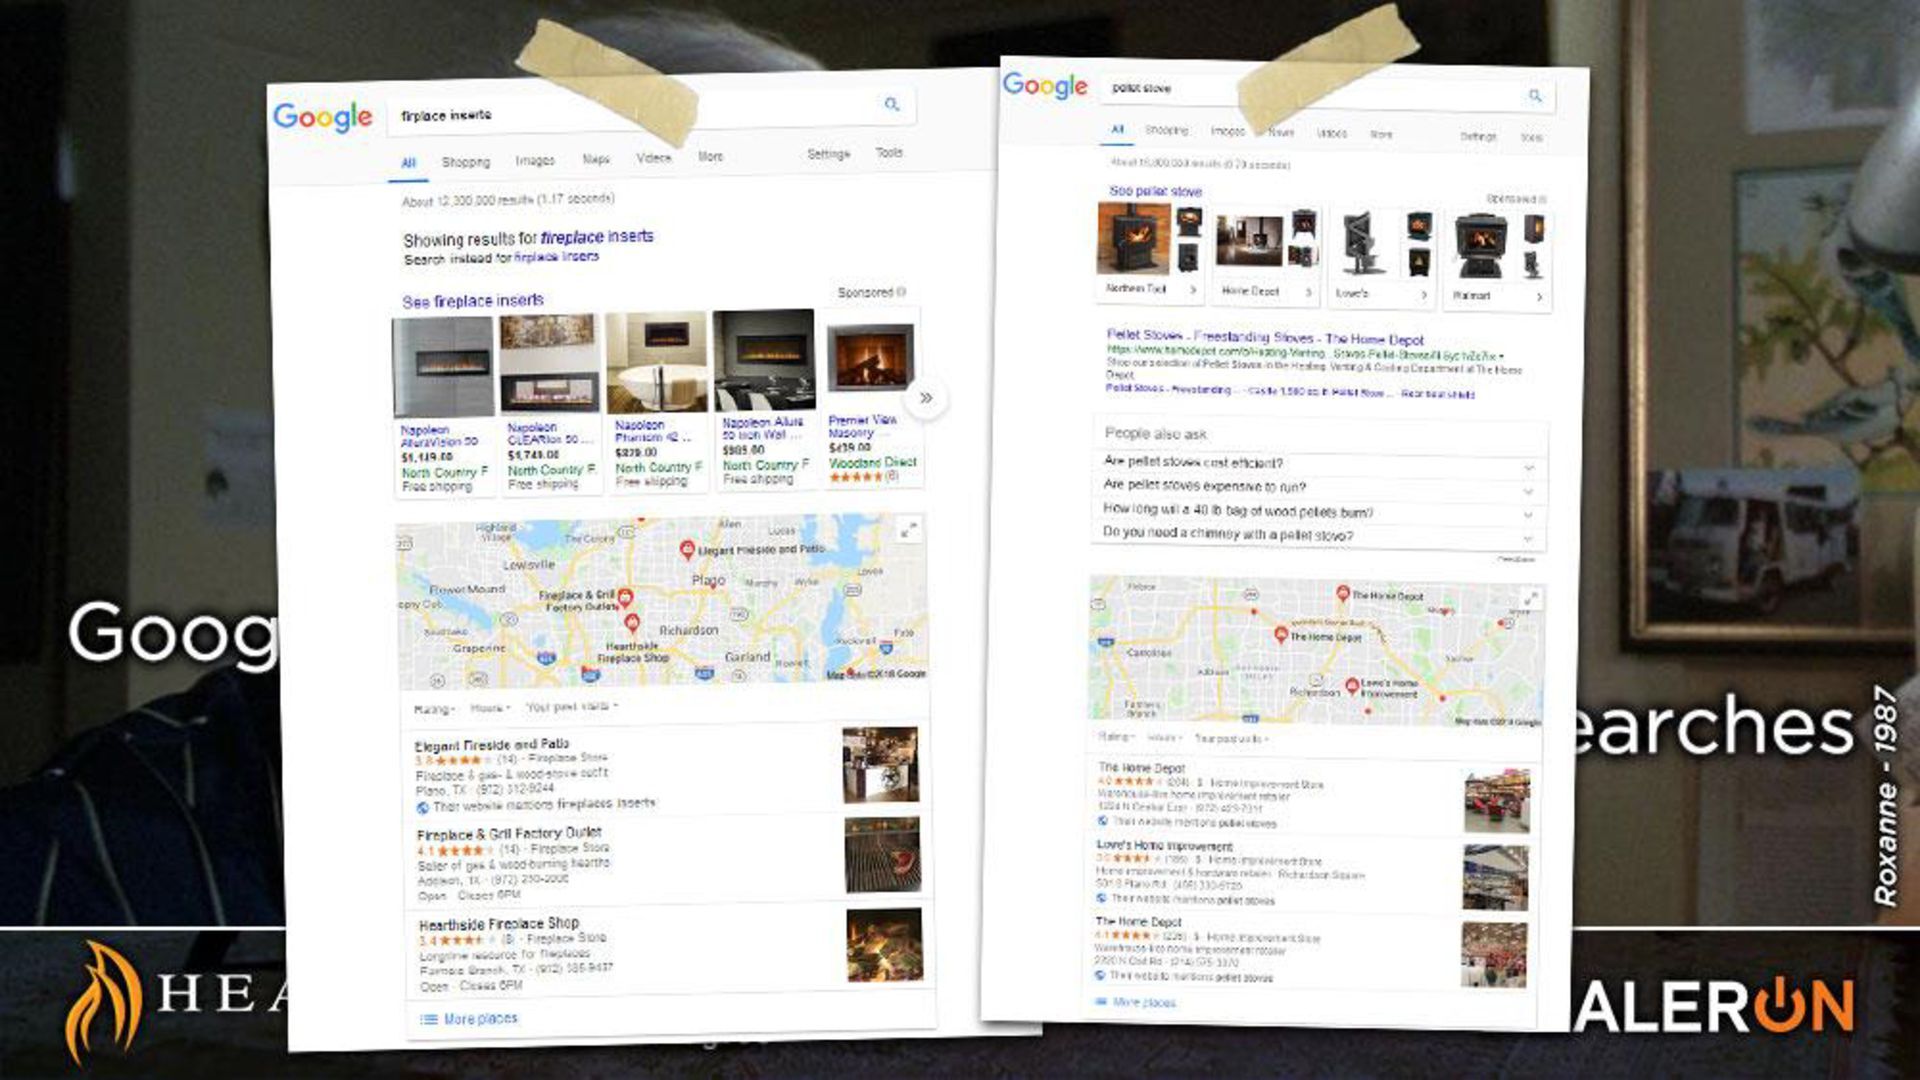1920x1080 pixels.
Task: Open the Rating filter dropdown under pellet stove map
Action: tap(1117, 737)
